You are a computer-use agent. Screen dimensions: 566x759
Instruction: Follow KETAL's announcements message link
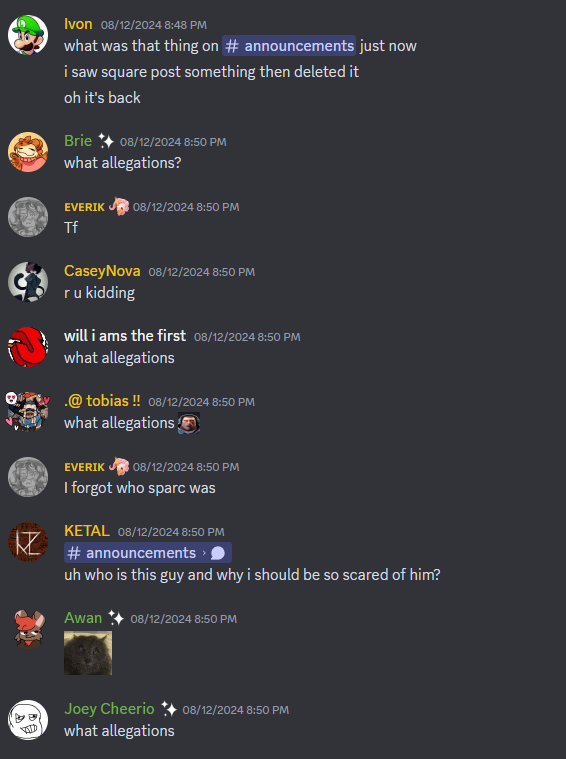148,553
